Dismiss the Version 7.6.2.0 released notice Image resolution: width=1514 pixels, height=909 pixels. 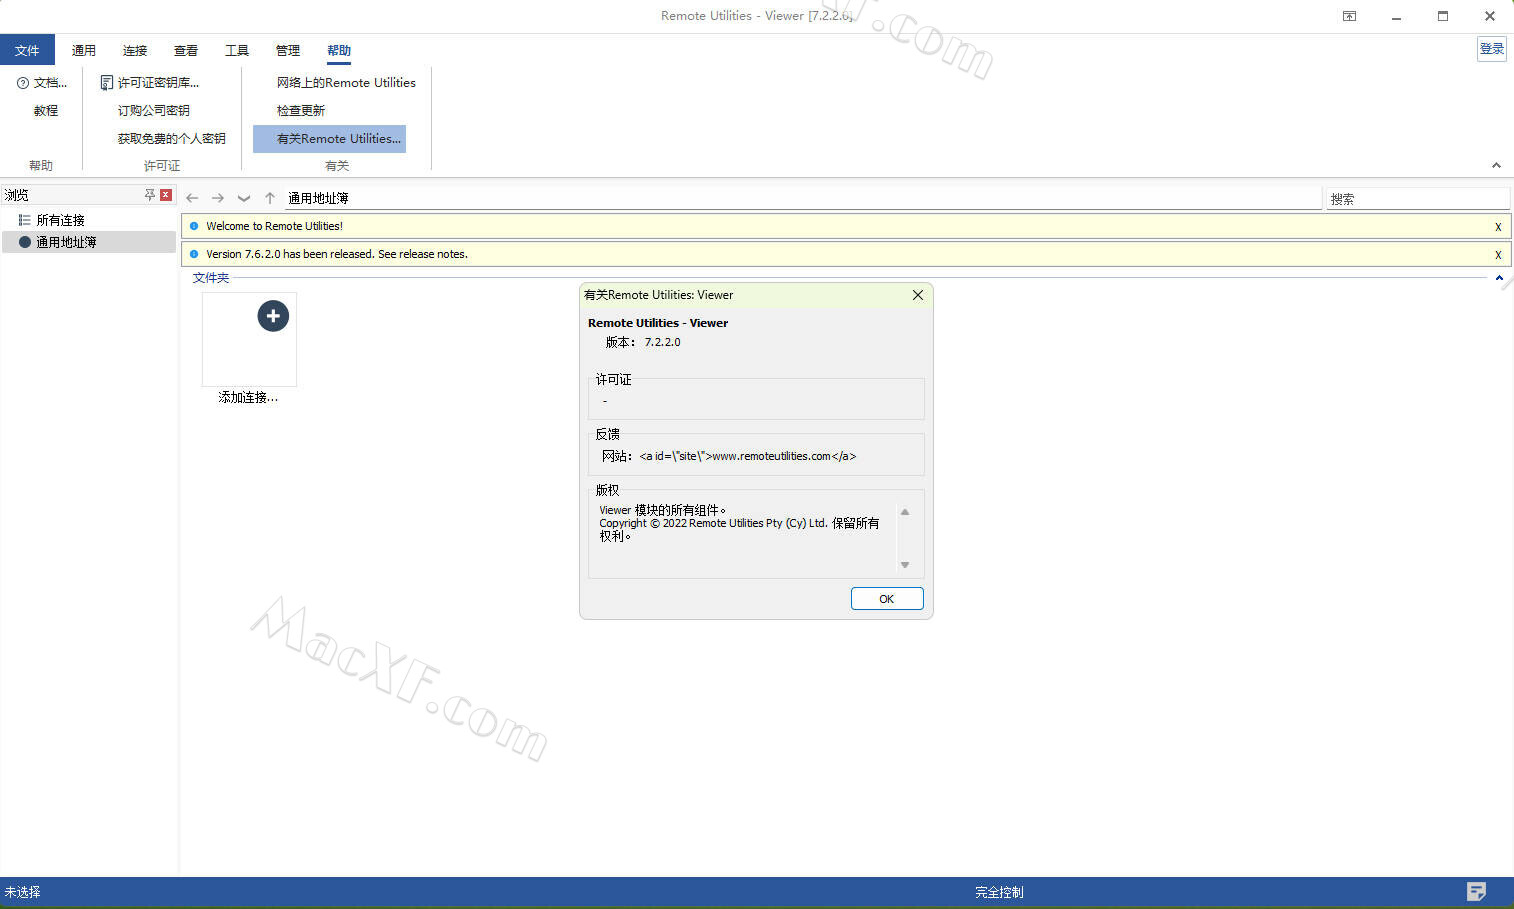click(1498, 255)
